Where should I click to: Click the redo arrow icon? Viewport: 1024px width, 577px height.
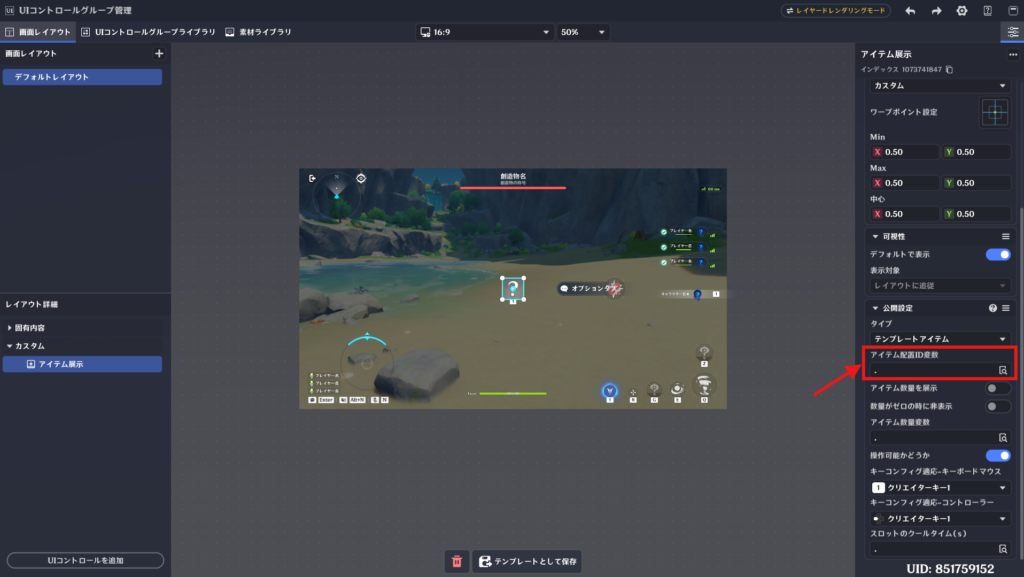(936, 10)
